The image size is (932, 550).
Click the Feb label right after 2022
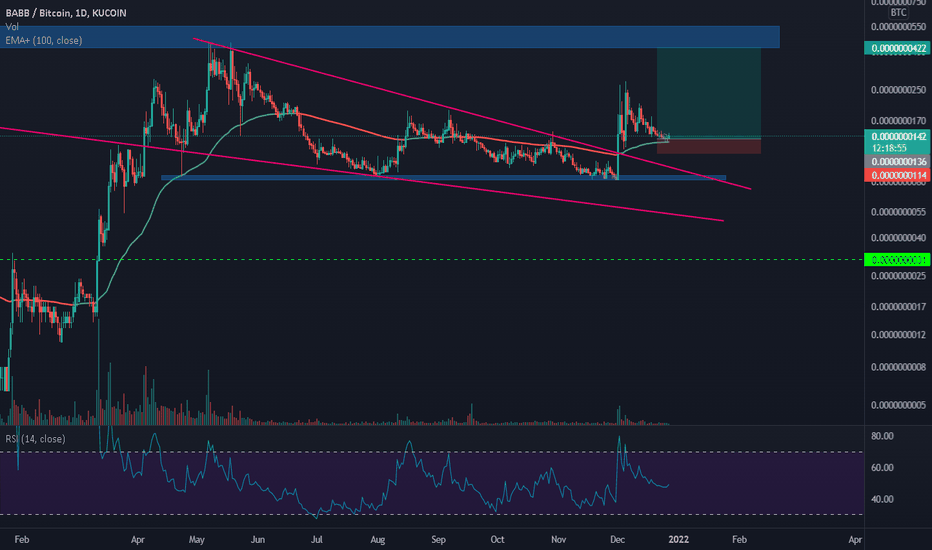tap(739, 539)
